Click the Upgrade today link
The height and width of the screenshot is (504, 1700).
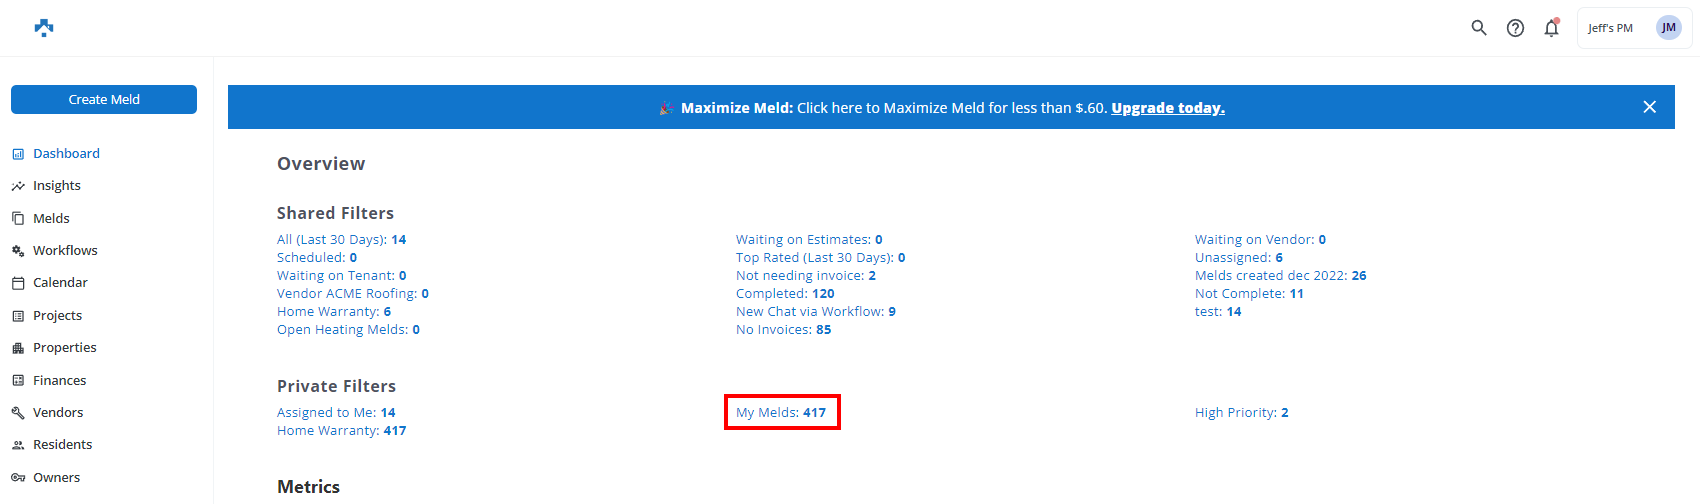tap(1168, 108)
